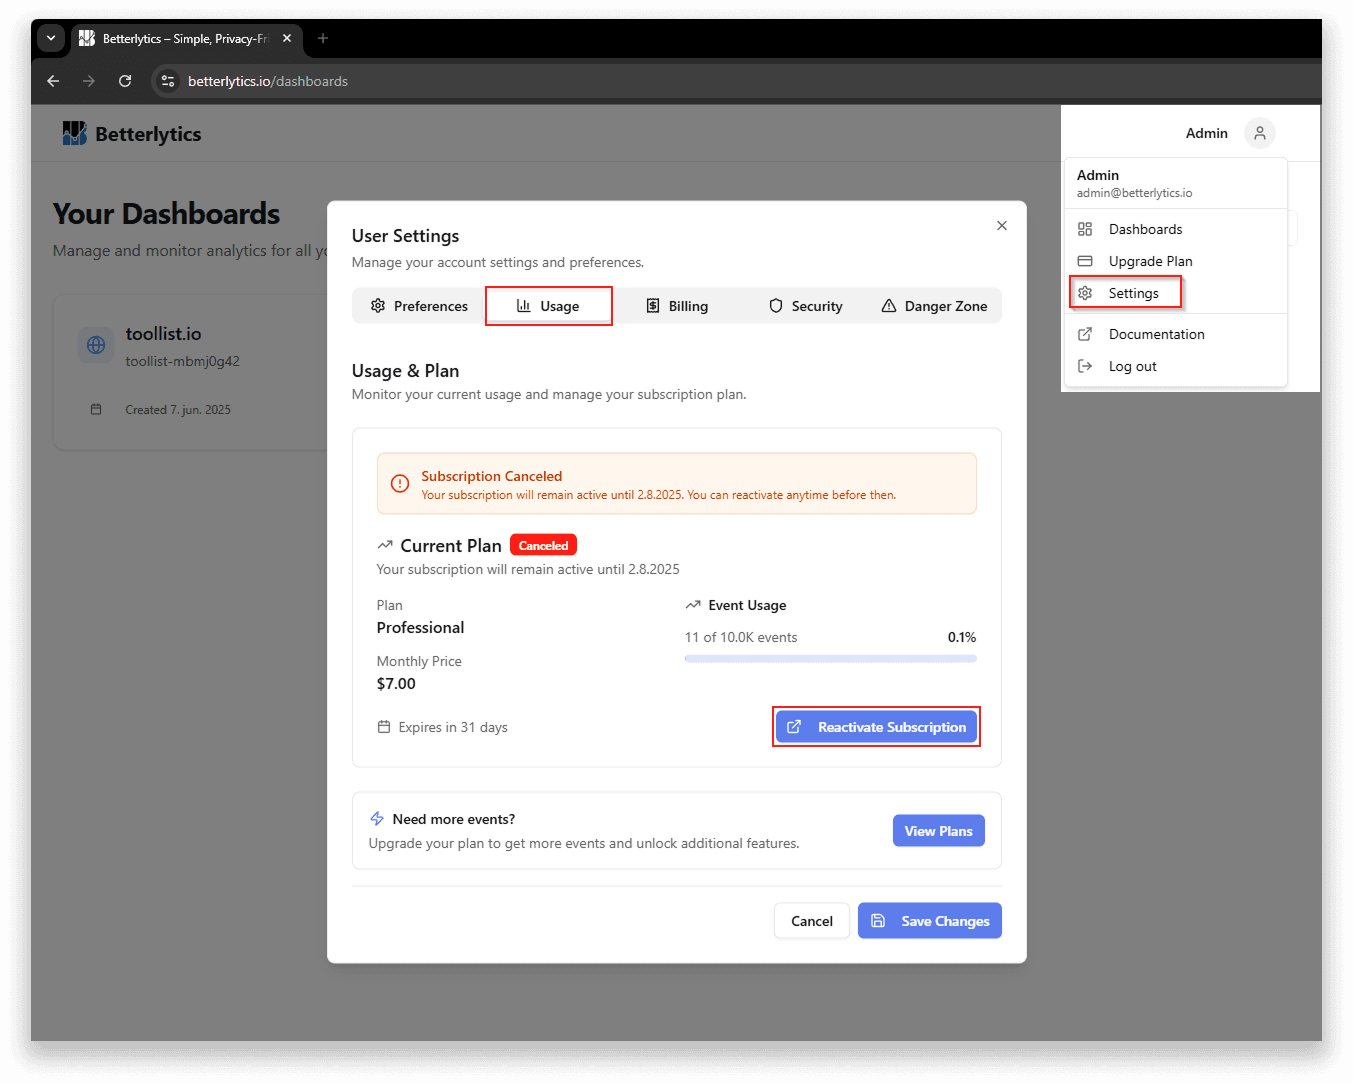1353x1084 pixels.
Task: Click the Dashboards grid icon
Action: pos(1085,229)
